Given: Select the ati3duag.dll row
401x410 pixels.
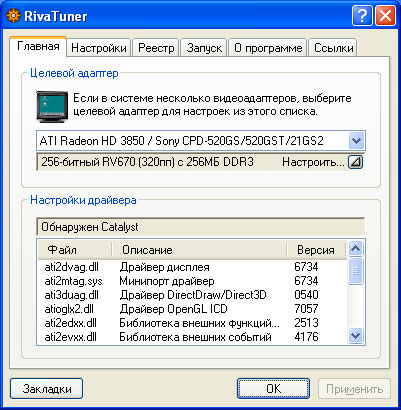Looking at the screenshot, I should [x=192, y=295].
